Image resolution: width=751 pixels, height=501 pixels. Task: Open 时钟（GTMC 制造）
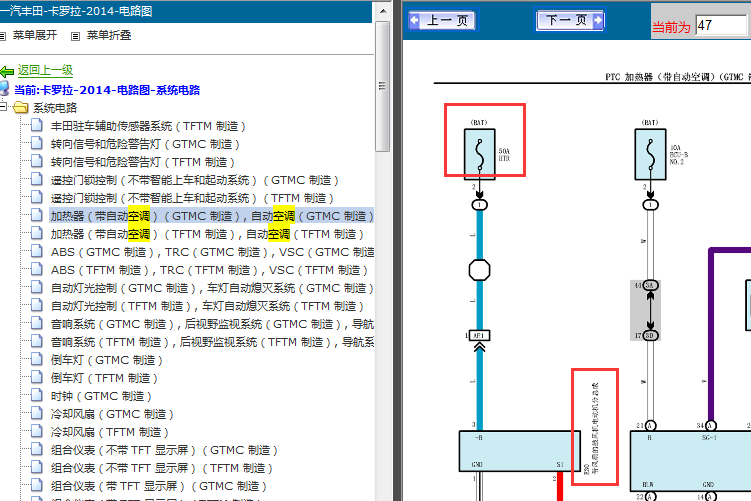(101, 396)
